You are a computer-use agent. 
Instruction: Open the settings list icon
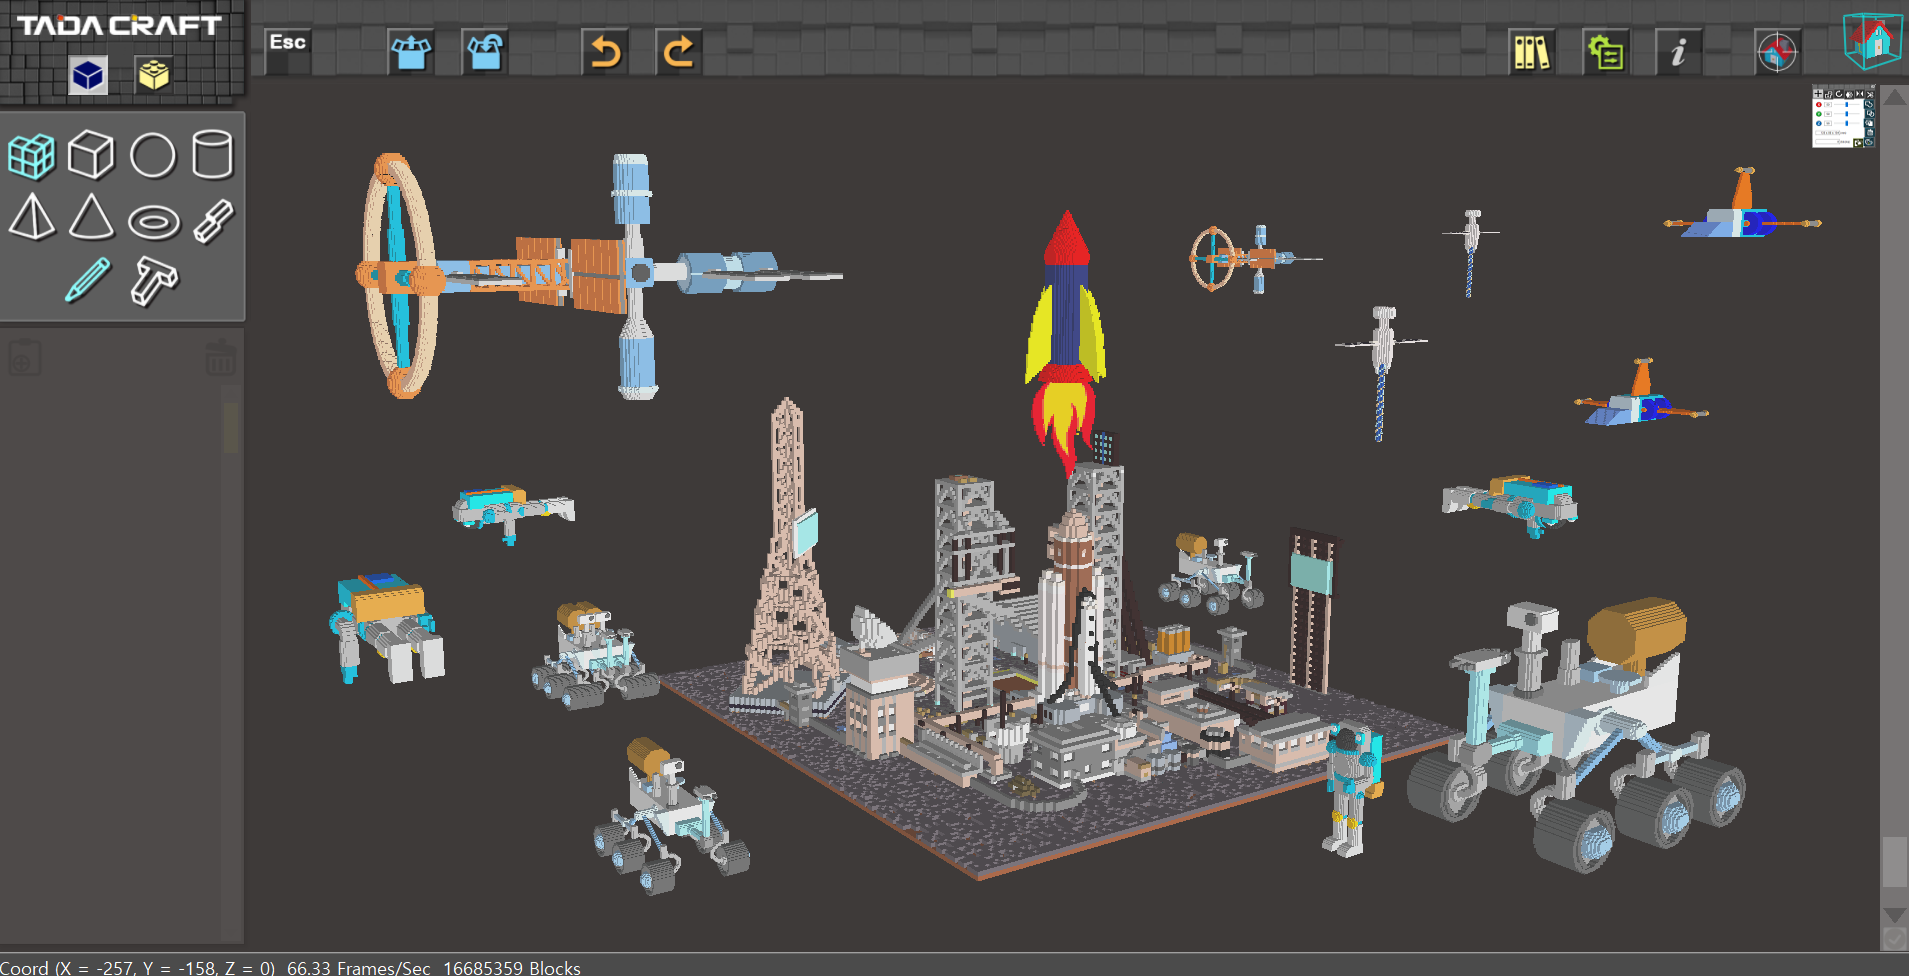click(x=1605, y=52)
